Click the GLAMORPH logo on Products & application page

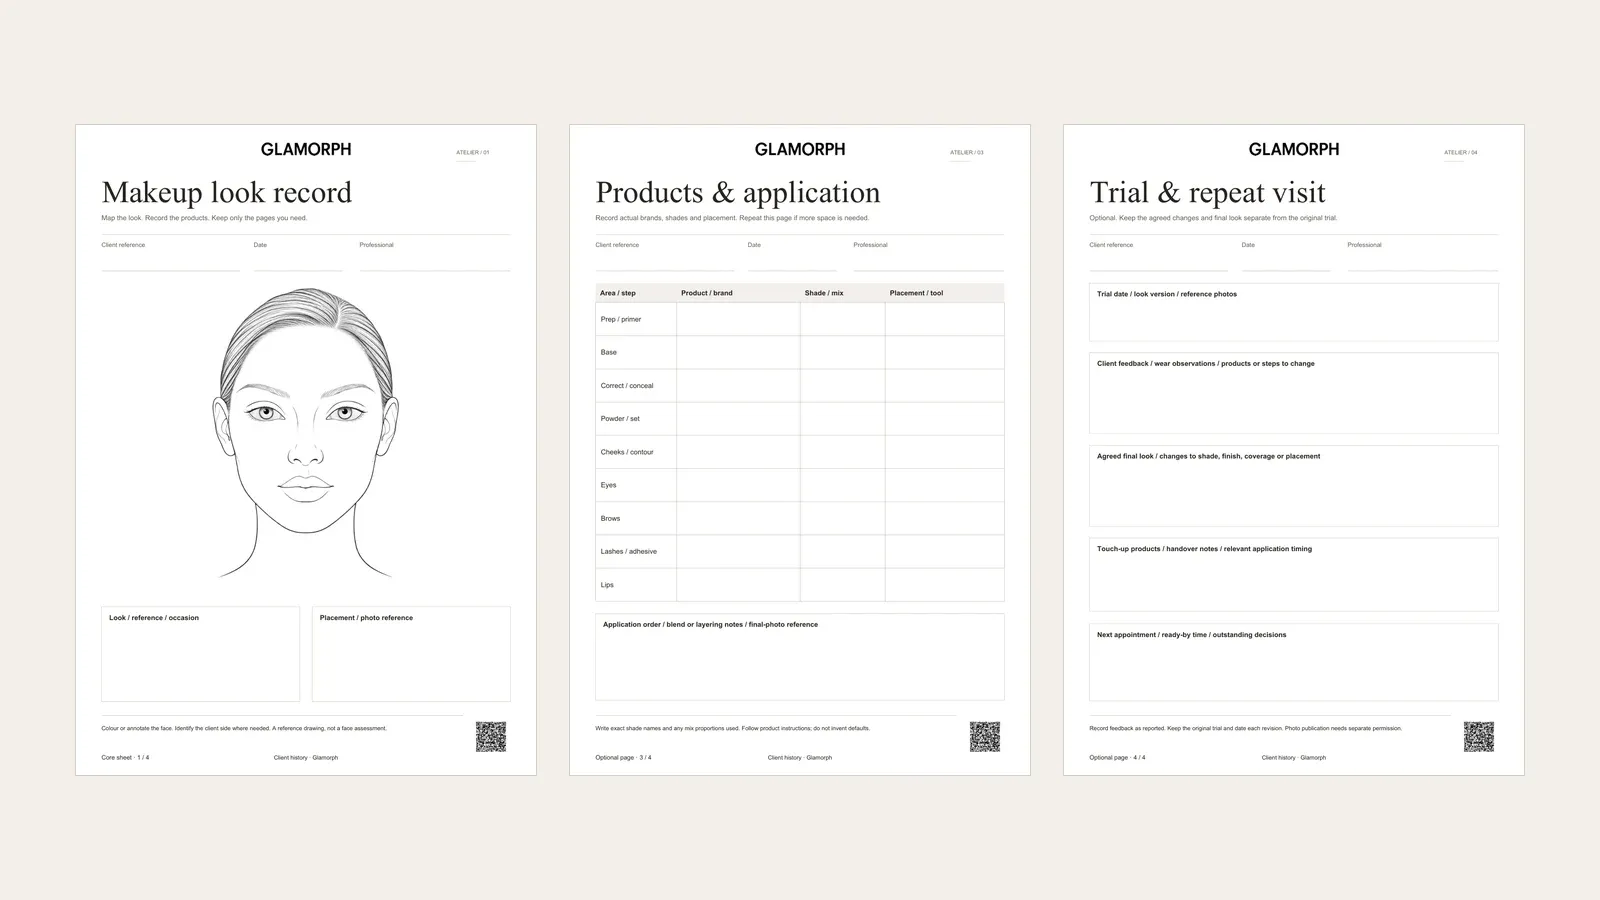pos(800,149)
